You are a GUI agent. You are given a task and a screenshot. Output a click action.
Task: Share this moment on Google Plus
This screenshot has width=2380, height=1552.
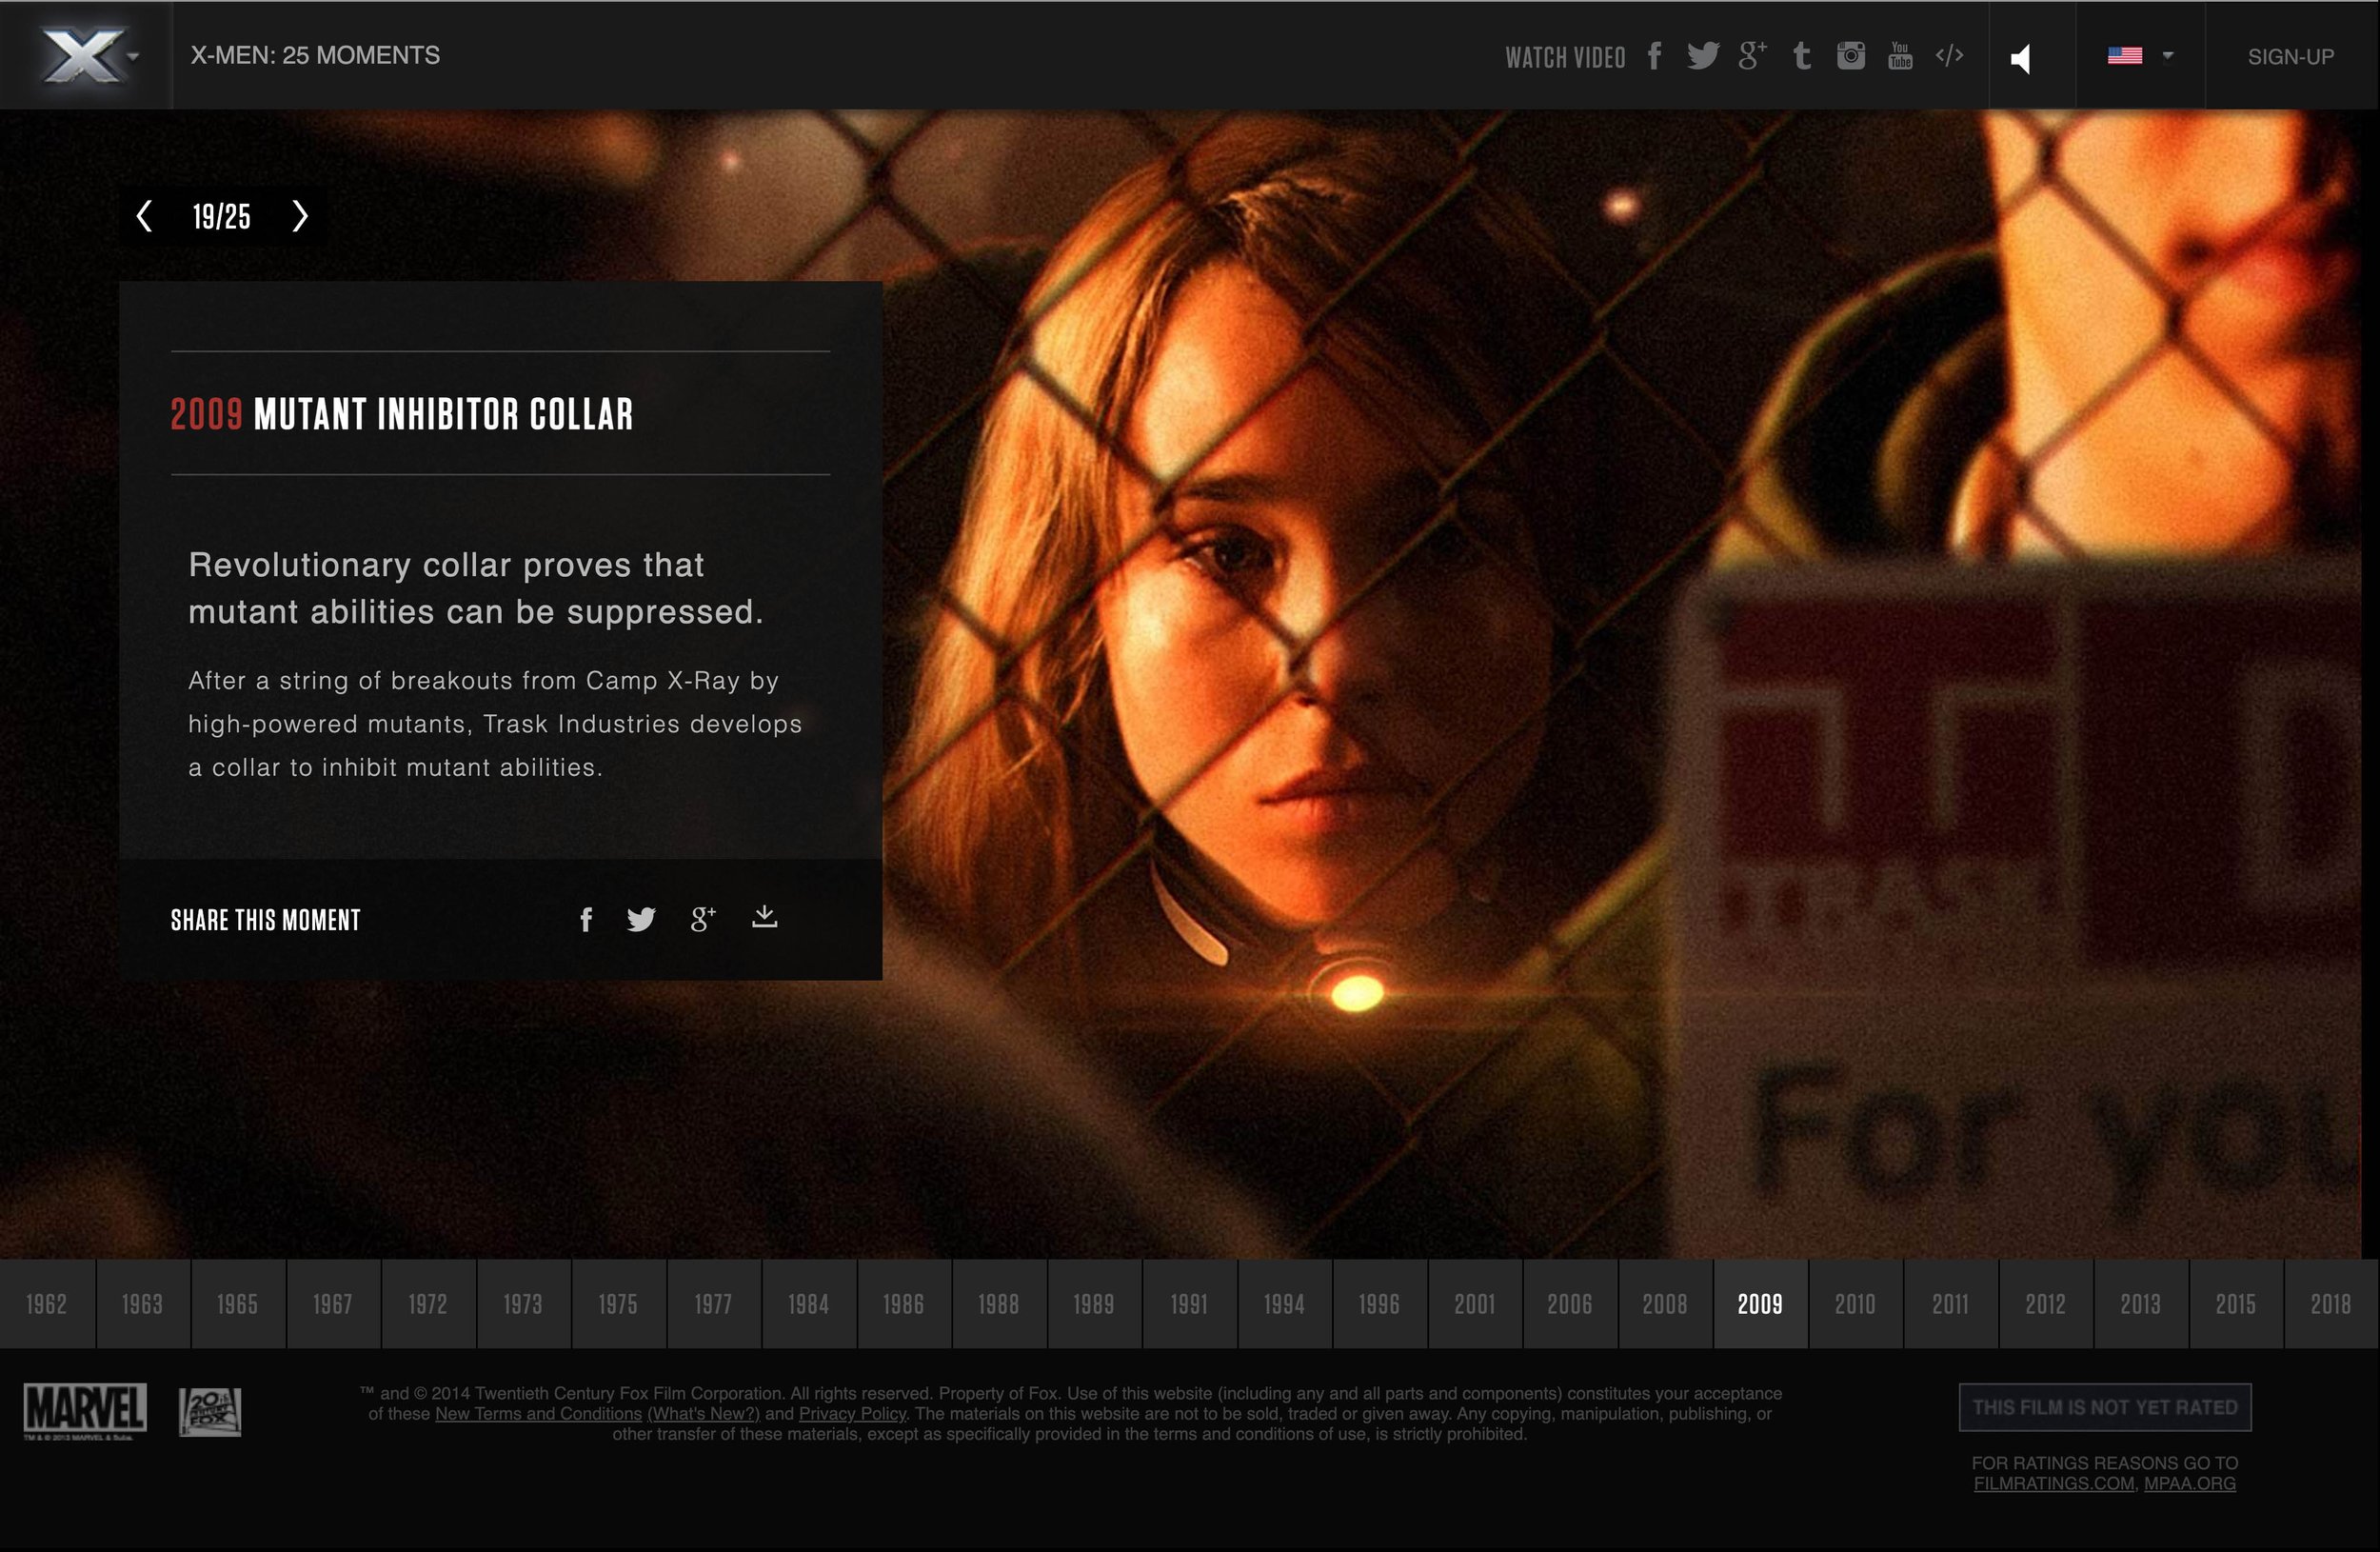[x=703, y=919]
